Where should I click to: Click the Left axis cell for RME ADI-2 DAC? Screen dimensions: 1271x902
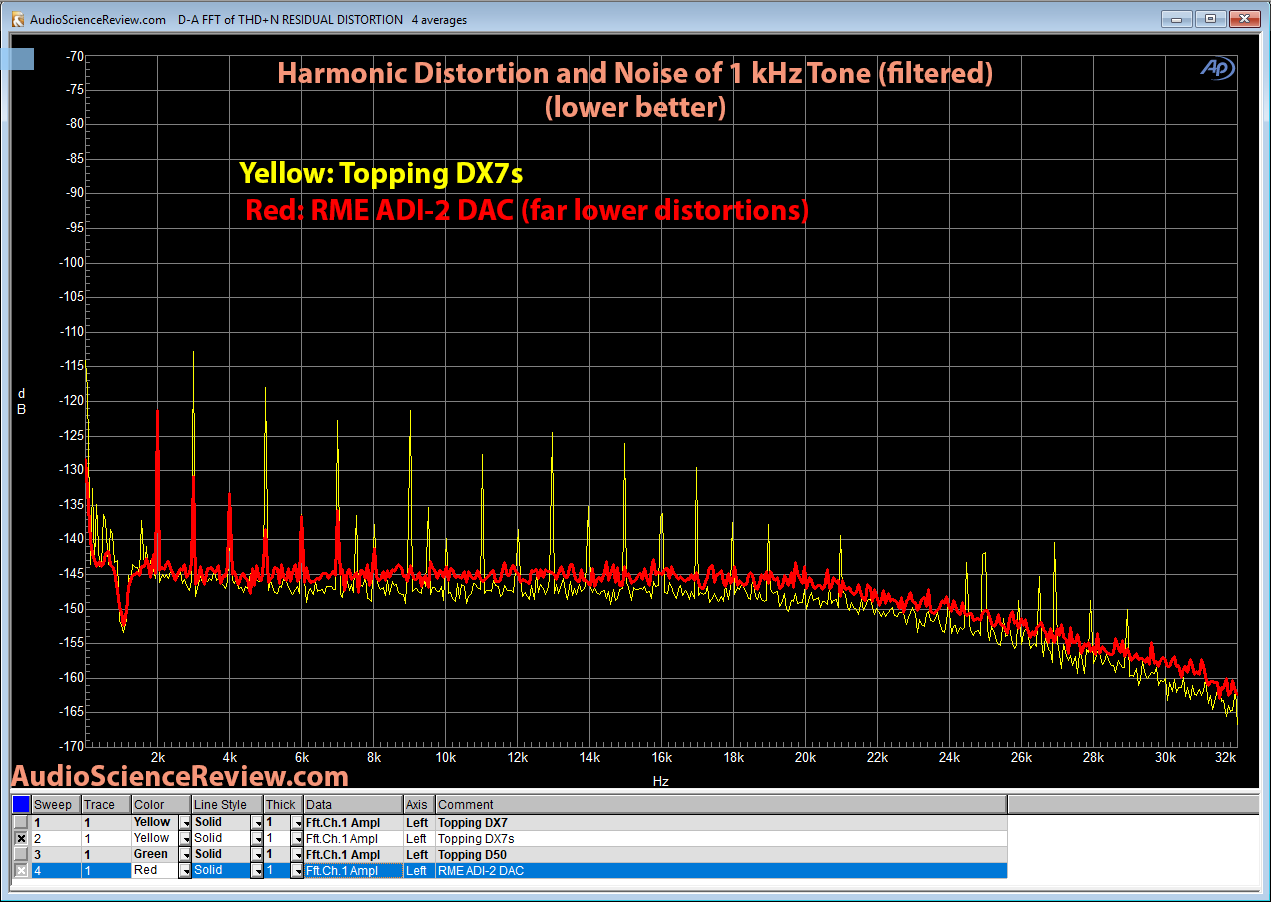(419, 871)
